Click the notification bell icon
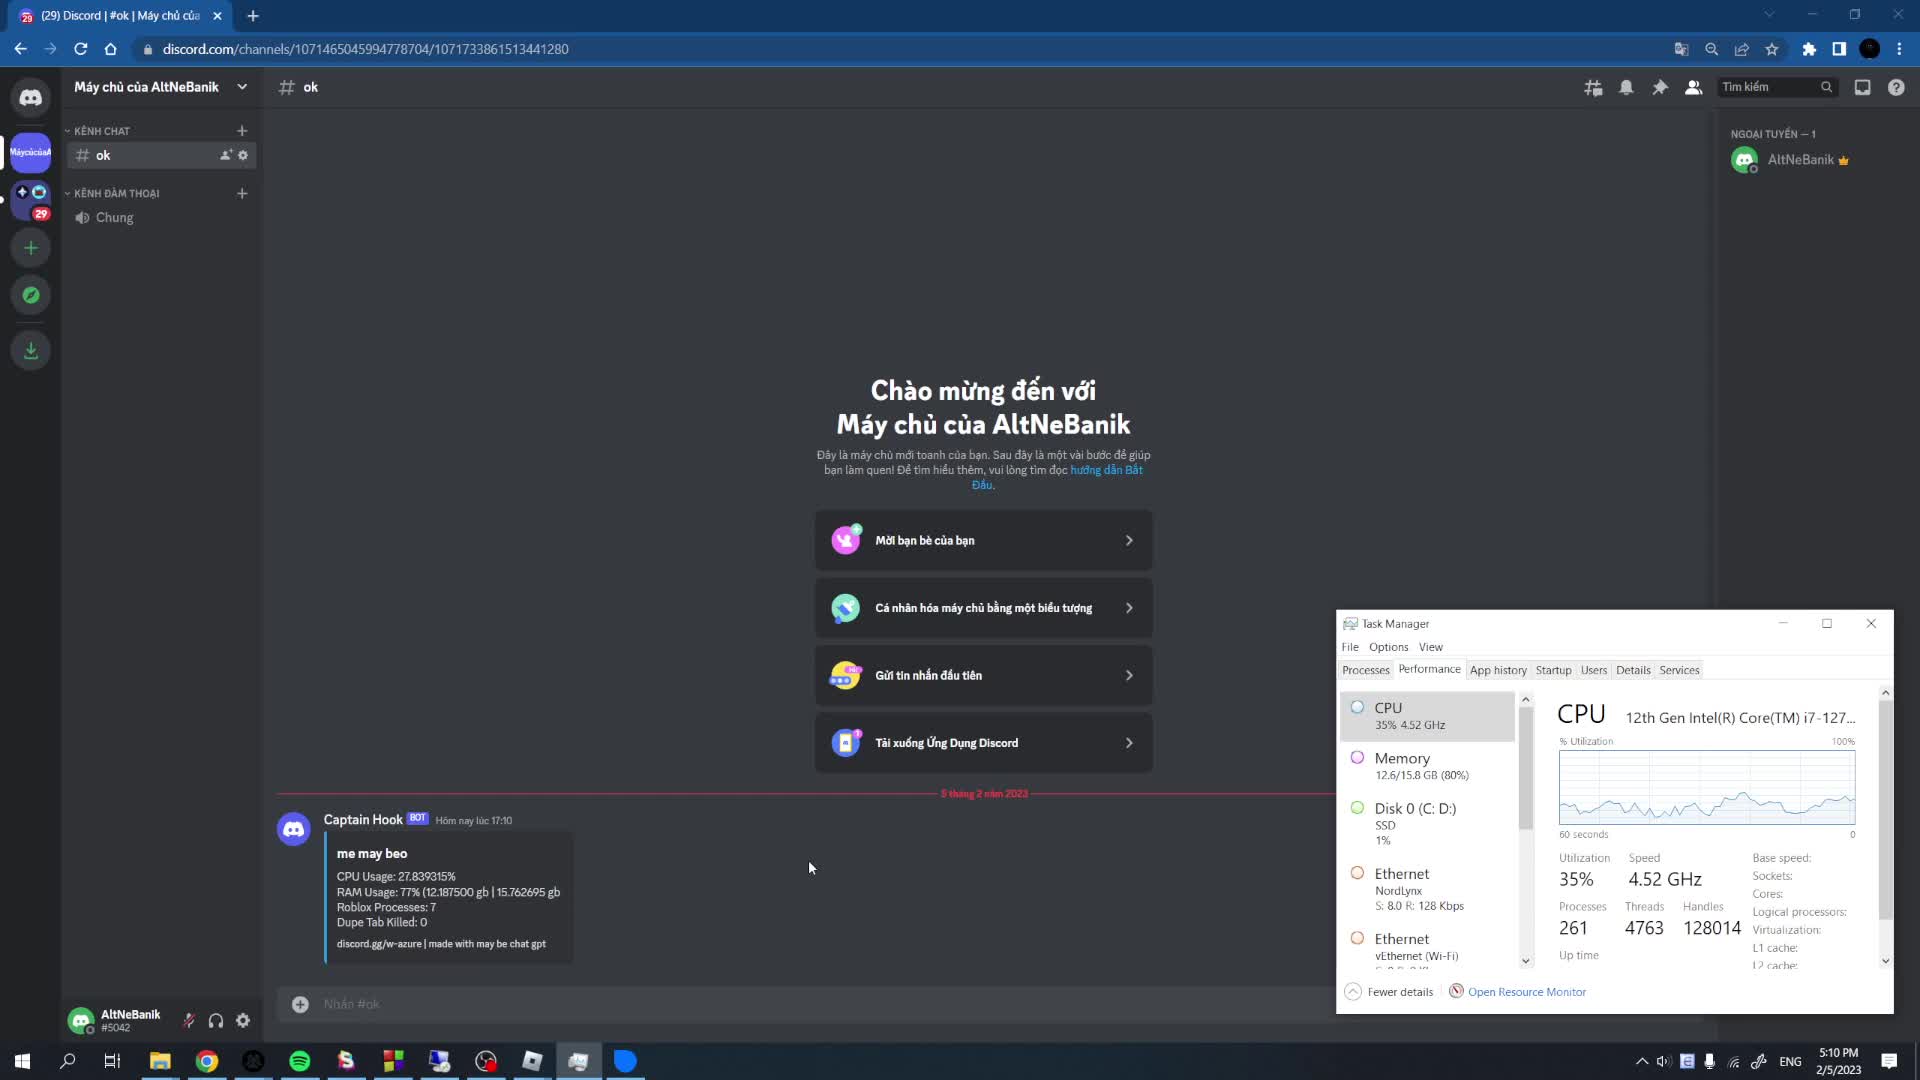1920x1080 pixels. [1626, 88]
